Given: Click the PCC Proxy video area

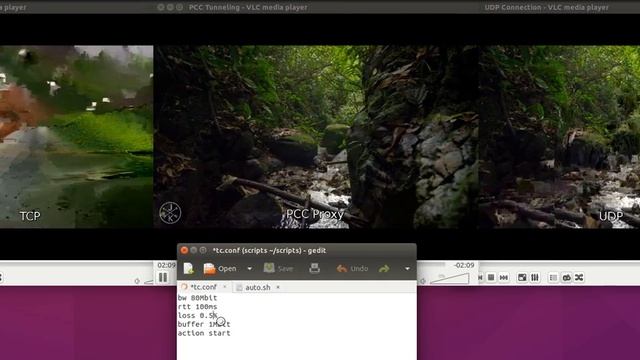Looking at the screenshot, I should tap(316, 137).
